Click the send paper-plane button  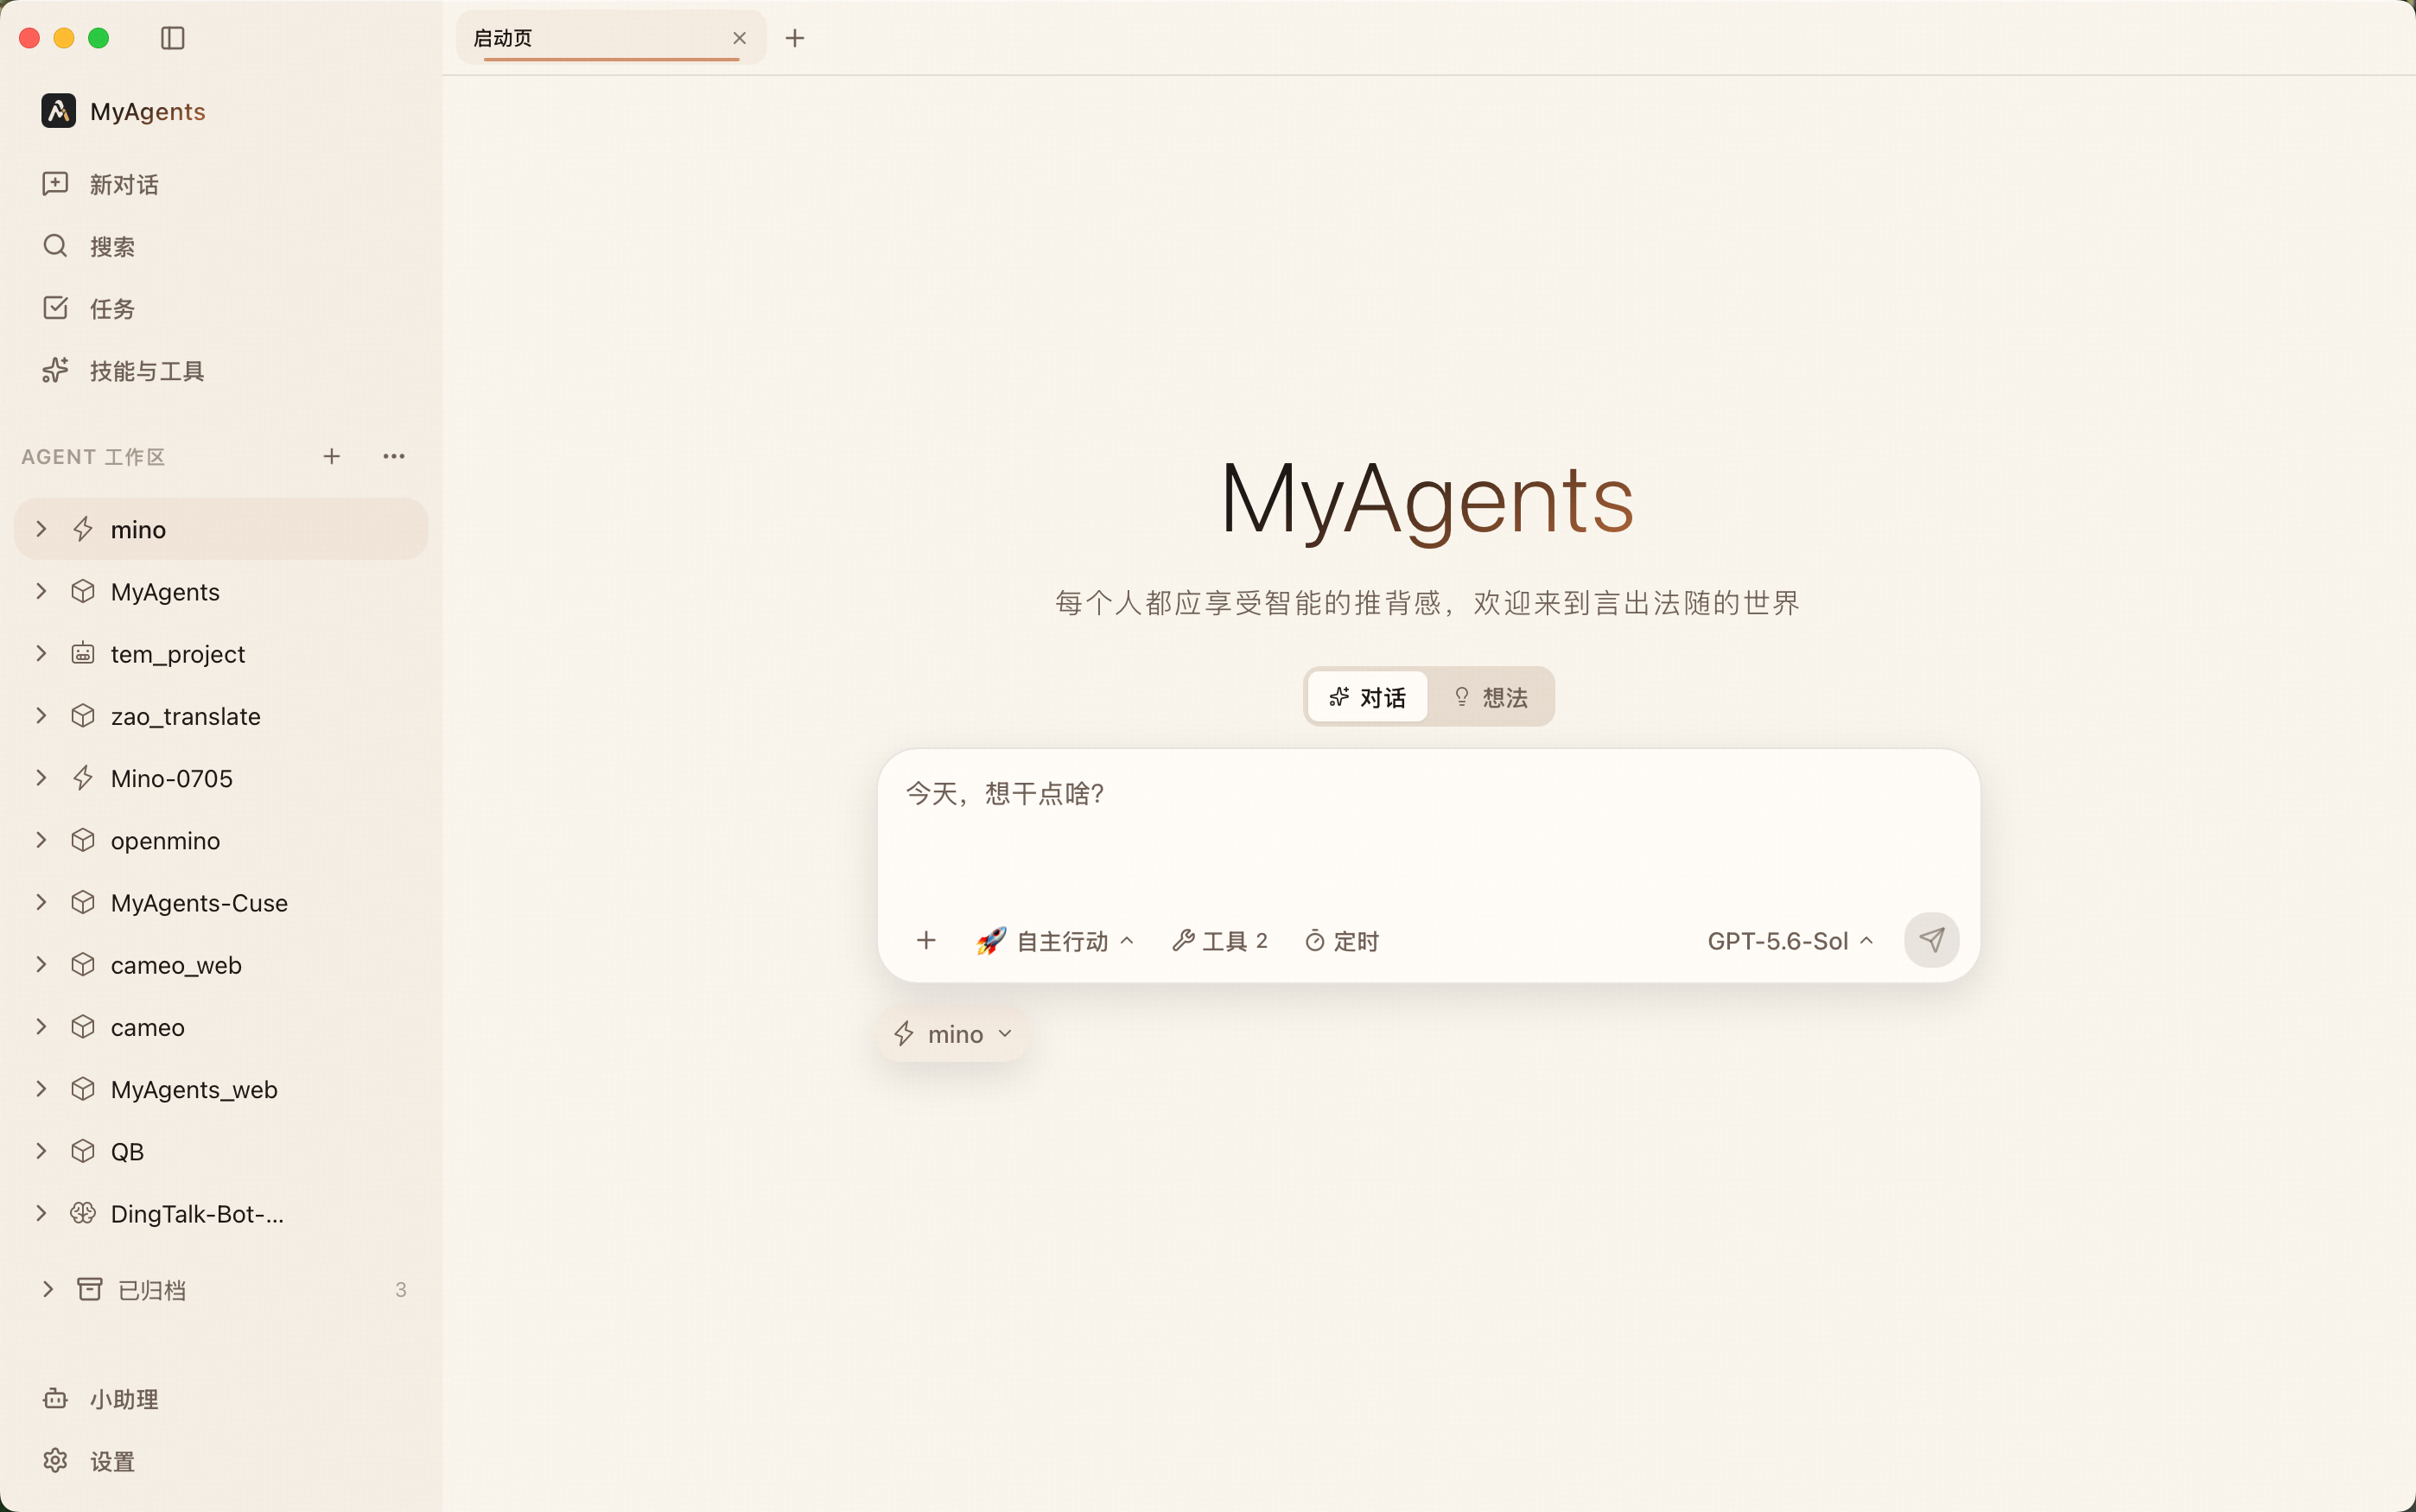click(1931, 940)
